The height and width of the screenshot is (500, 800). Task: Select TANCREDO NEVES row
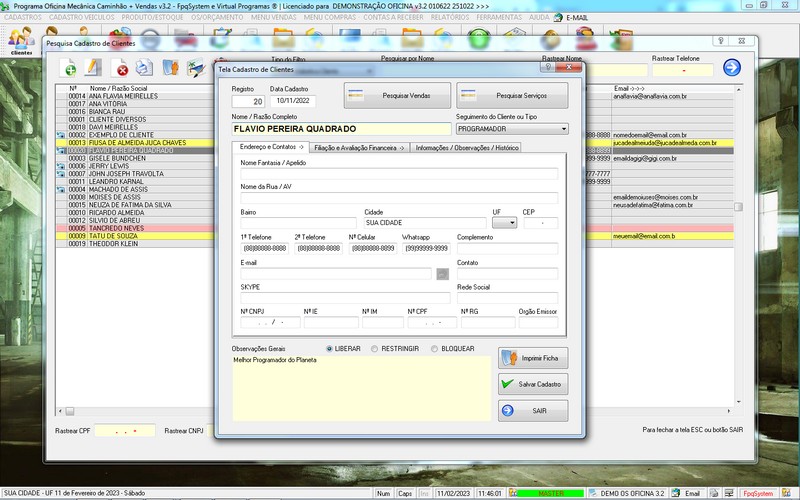click(134, 228)
